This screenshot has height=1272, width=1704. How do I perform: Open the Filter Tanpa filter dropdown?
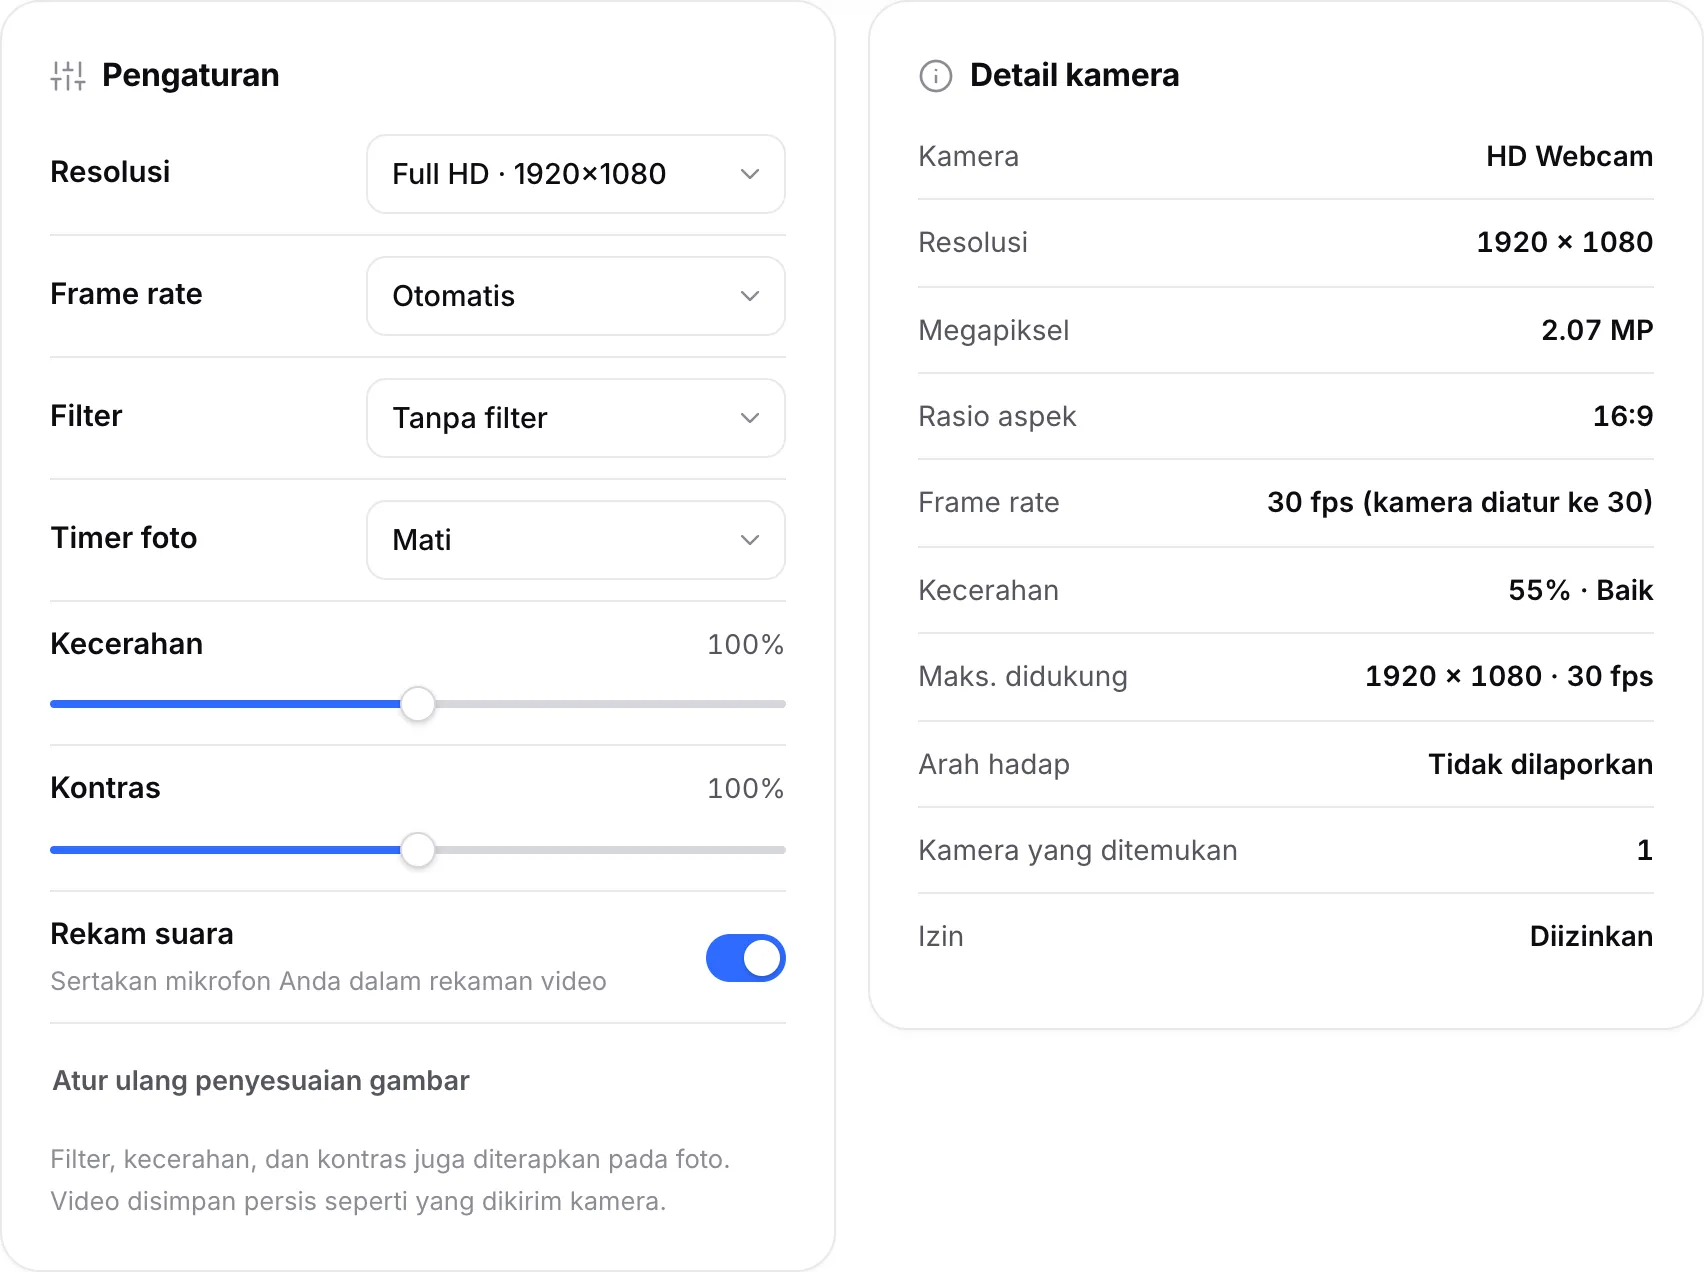click(x=576, y=418)
